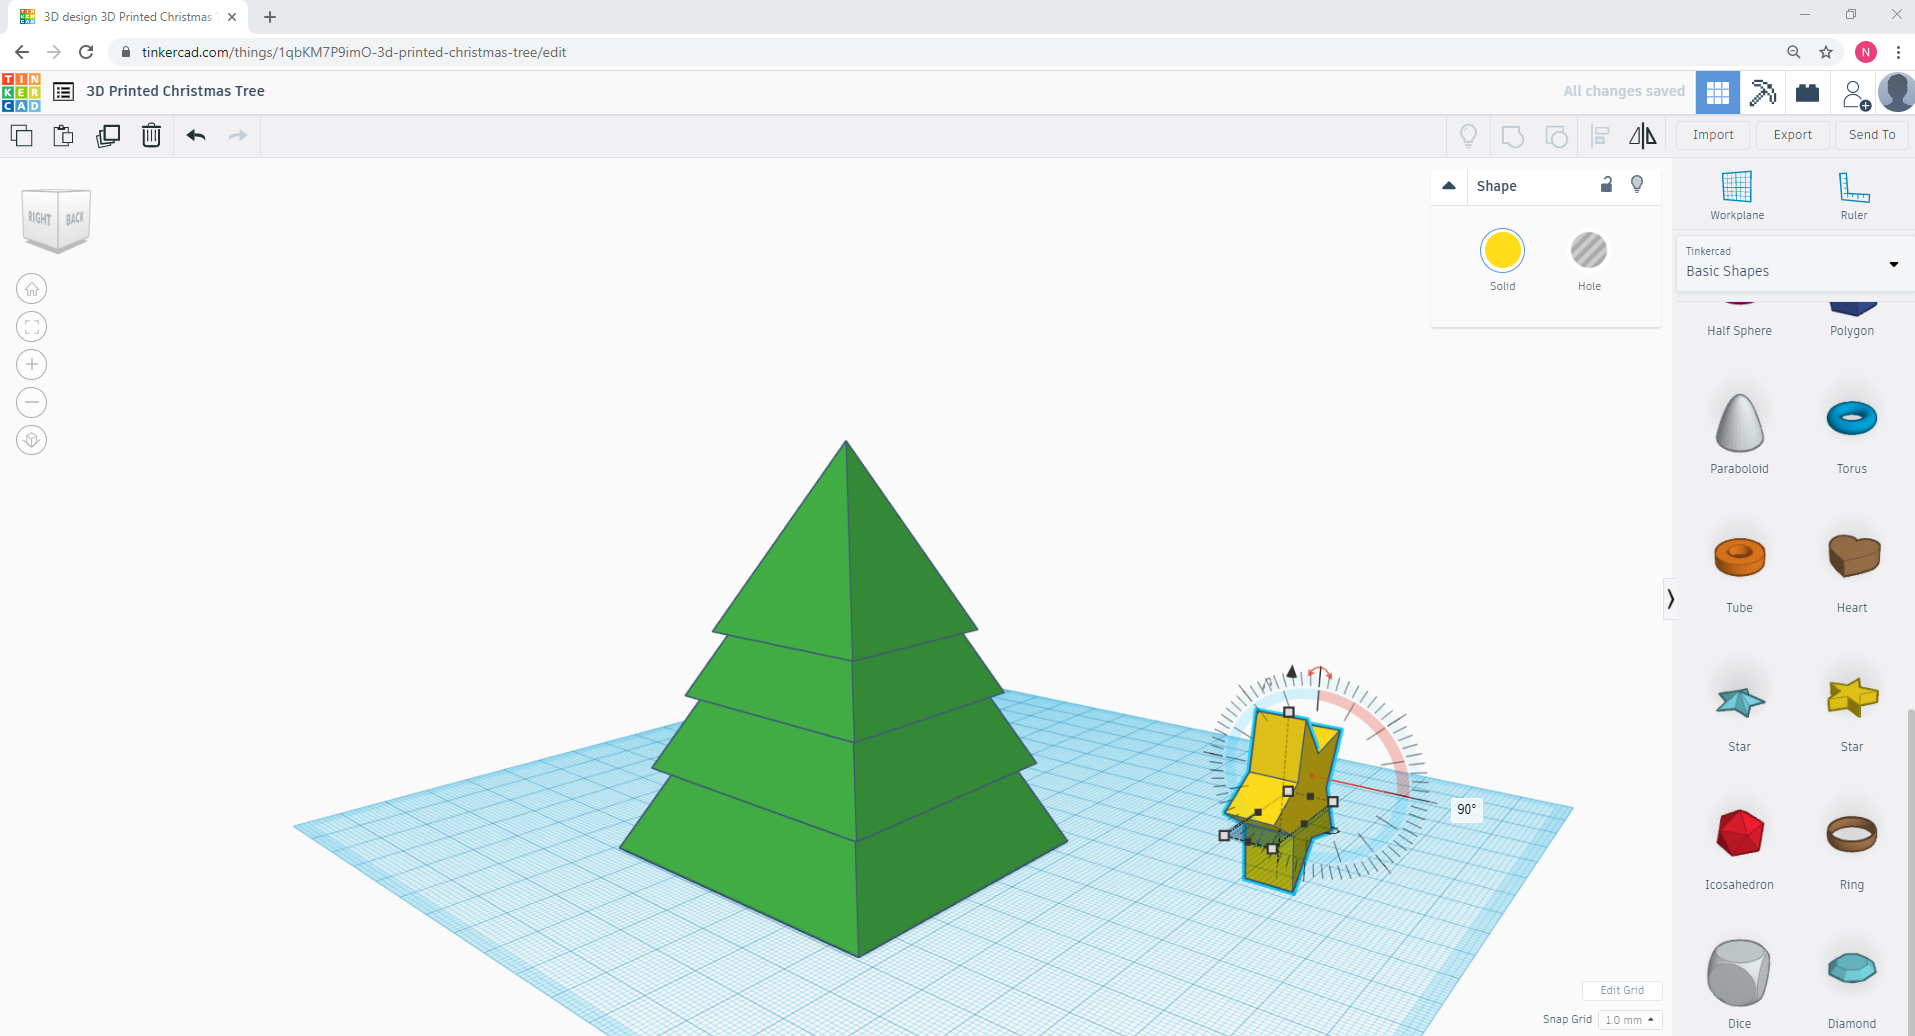Reset to Home view
This screenshot has height=1036, width=1915.
32,289
